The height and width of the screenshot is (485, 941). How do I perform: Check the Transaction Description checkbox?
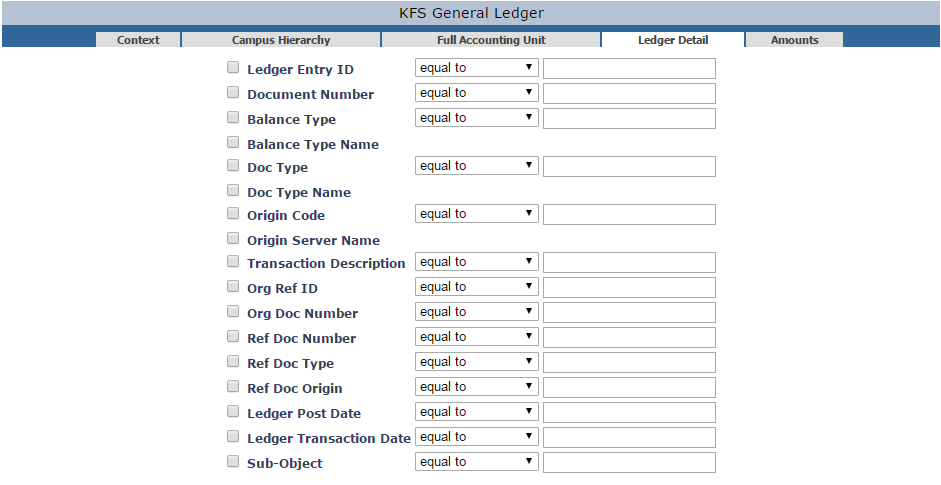(233, 261)
